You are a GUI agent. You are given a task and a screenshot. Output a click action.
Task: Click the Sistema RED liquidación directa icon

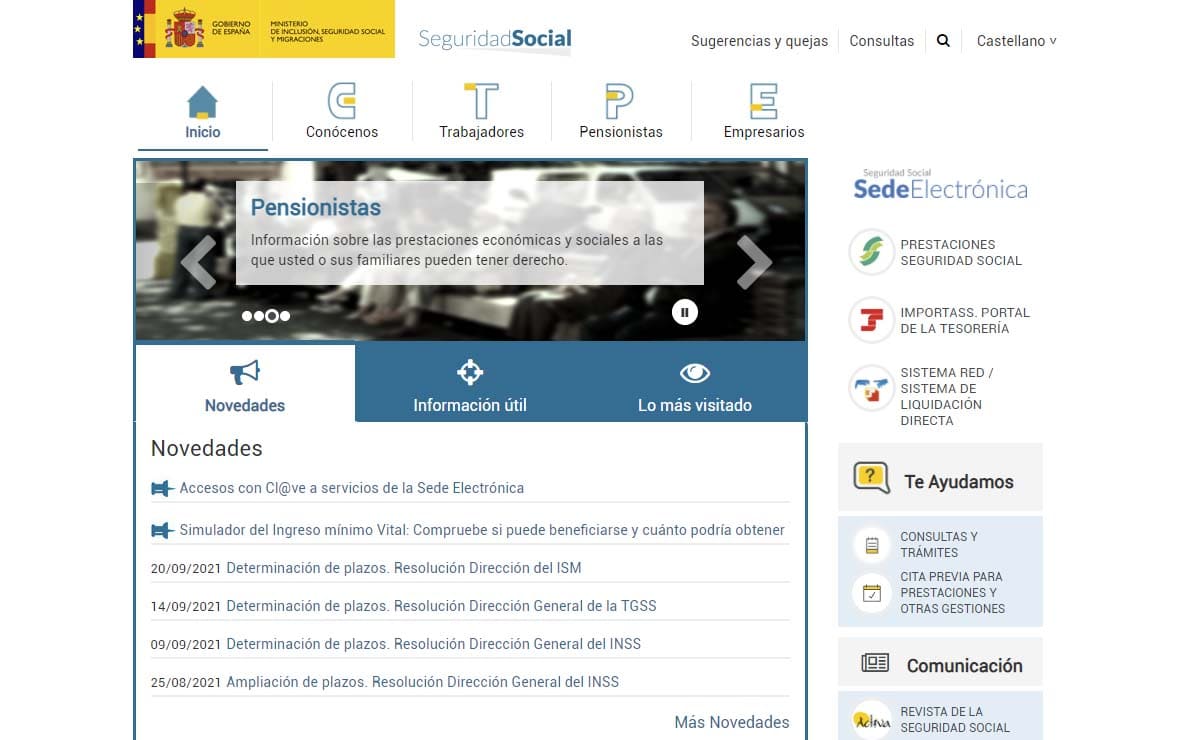(870, 390)
